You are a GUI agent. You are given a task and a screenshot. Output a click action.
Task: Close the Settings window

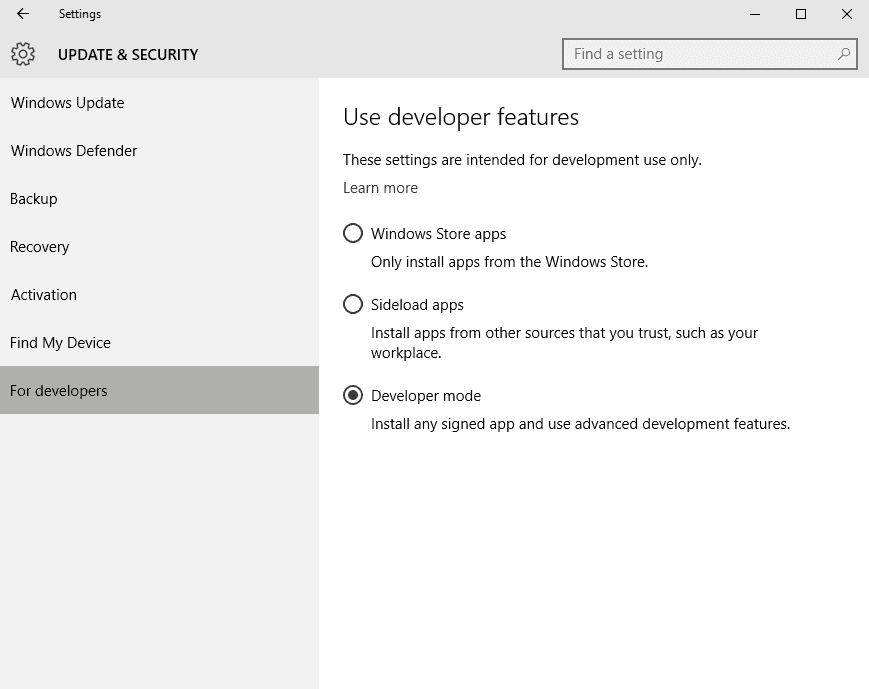click(846, 14)
